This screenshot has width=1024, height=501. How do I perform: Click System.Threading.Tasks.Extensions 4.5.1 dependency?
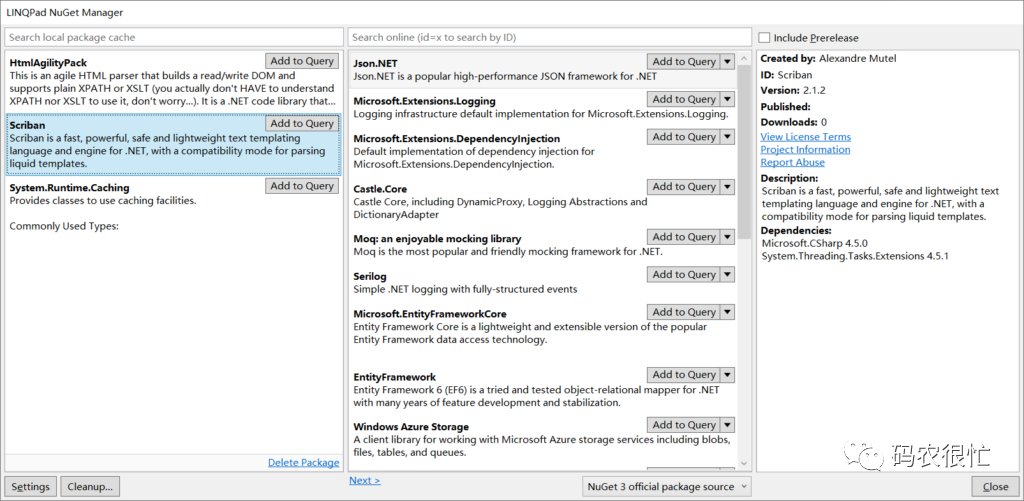855,256
